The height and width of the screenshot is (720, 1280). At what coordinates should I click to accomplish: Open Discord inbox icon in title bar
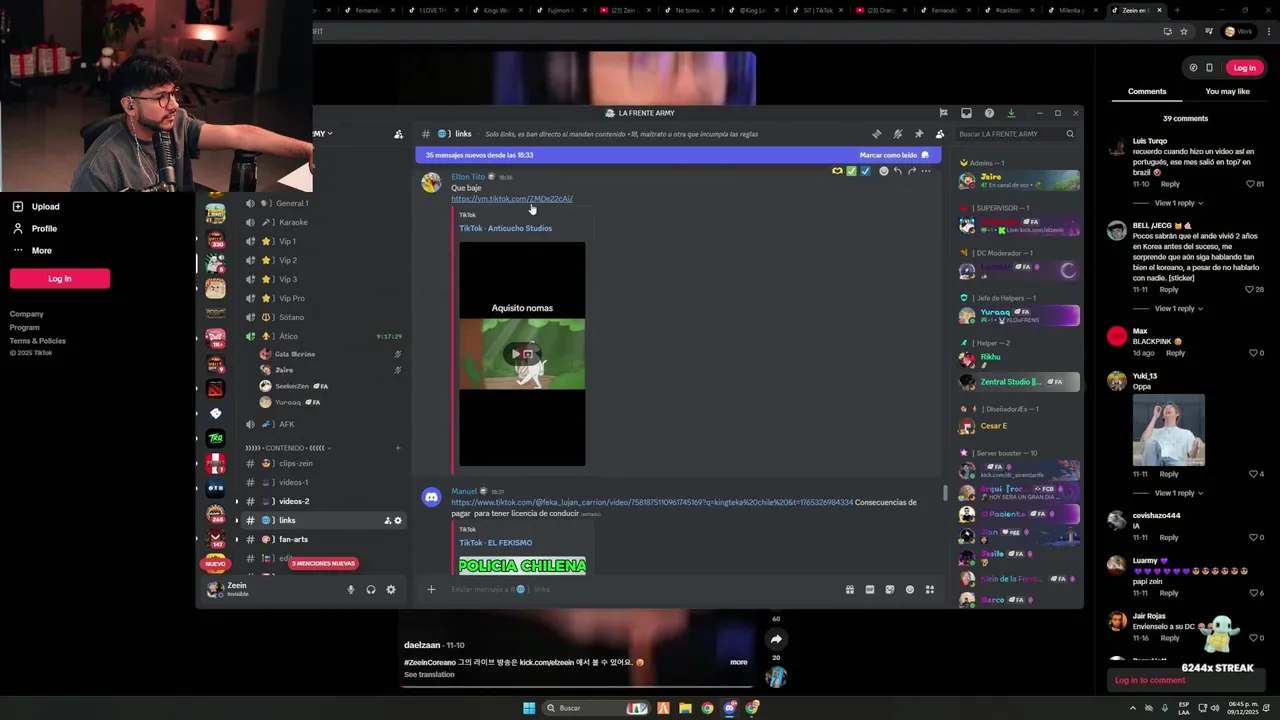tap(966, 113)
